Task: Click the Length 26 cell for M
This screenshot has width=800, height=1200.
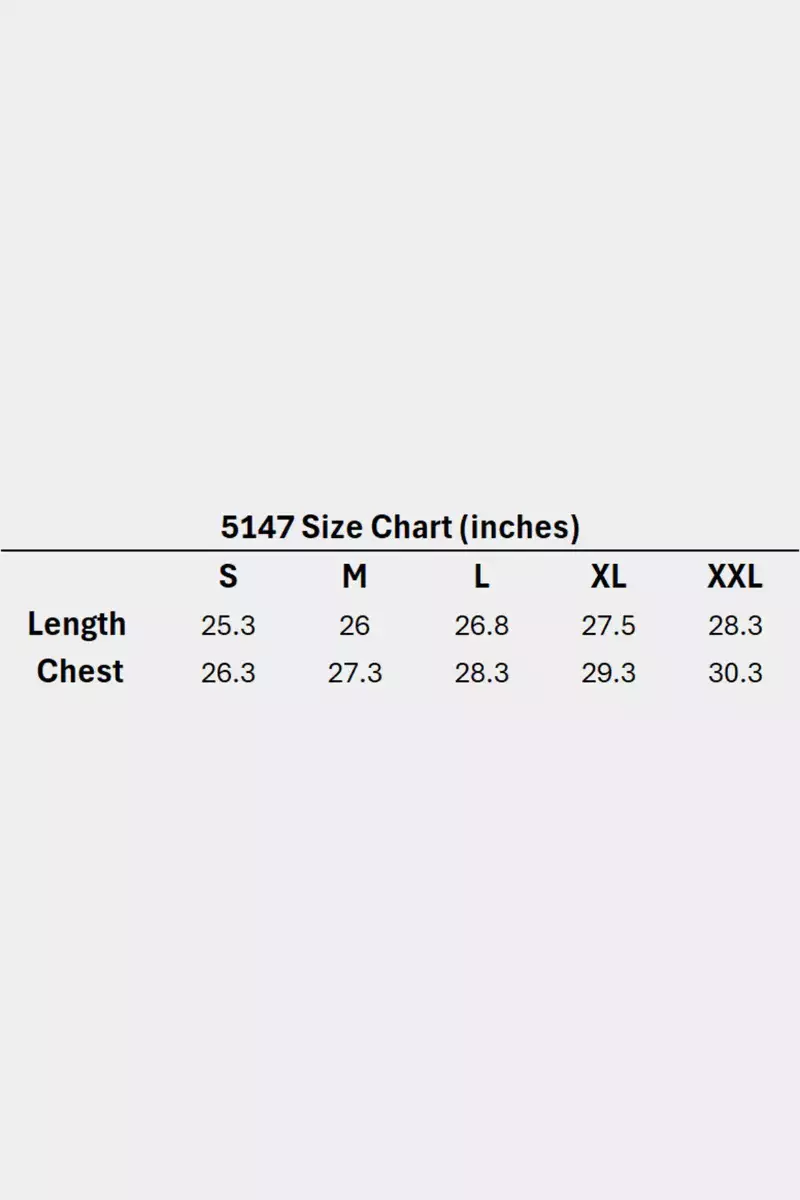Action: 354,626
